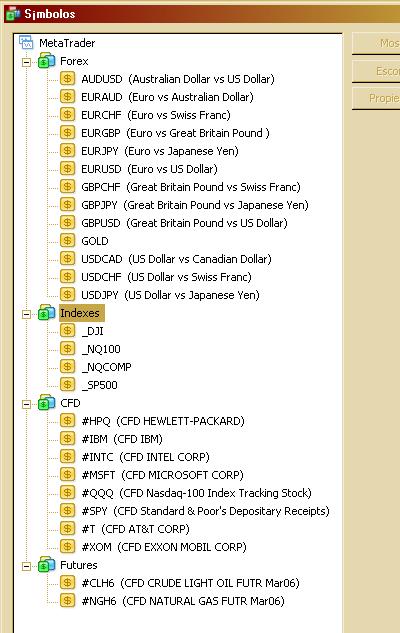The image size is (400, 633).
Task: Collapse the Indexes group tree node
Action: click(x=26, y=314)
